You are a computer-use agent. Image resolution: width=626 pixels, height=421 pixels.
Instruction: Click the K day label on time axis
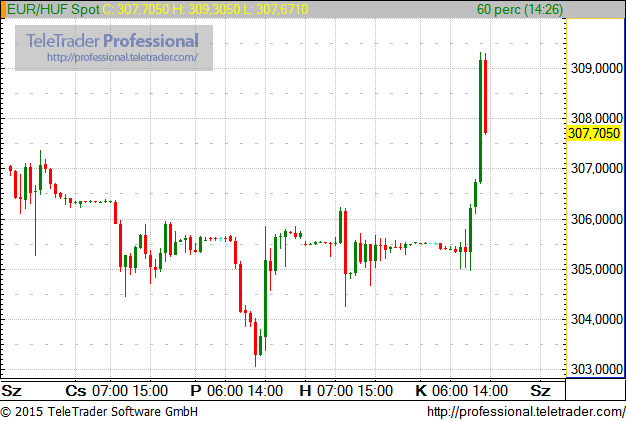point(421,391)
